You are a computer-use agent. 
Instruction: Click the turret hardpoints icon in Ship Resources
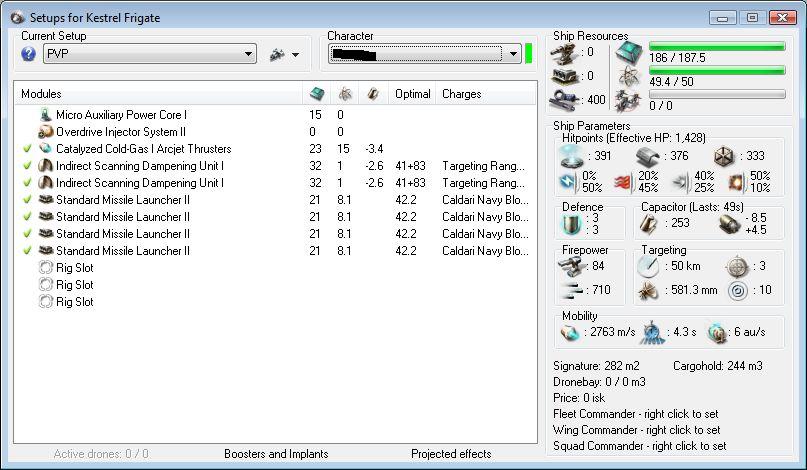coord(564,53)
